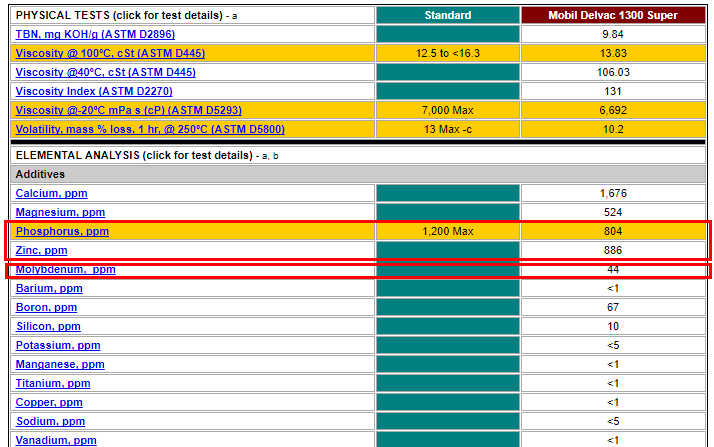The width and height of the screenshot is (714, 447).
Task: Select the Boron value 67
Action: tap(613, 307)
